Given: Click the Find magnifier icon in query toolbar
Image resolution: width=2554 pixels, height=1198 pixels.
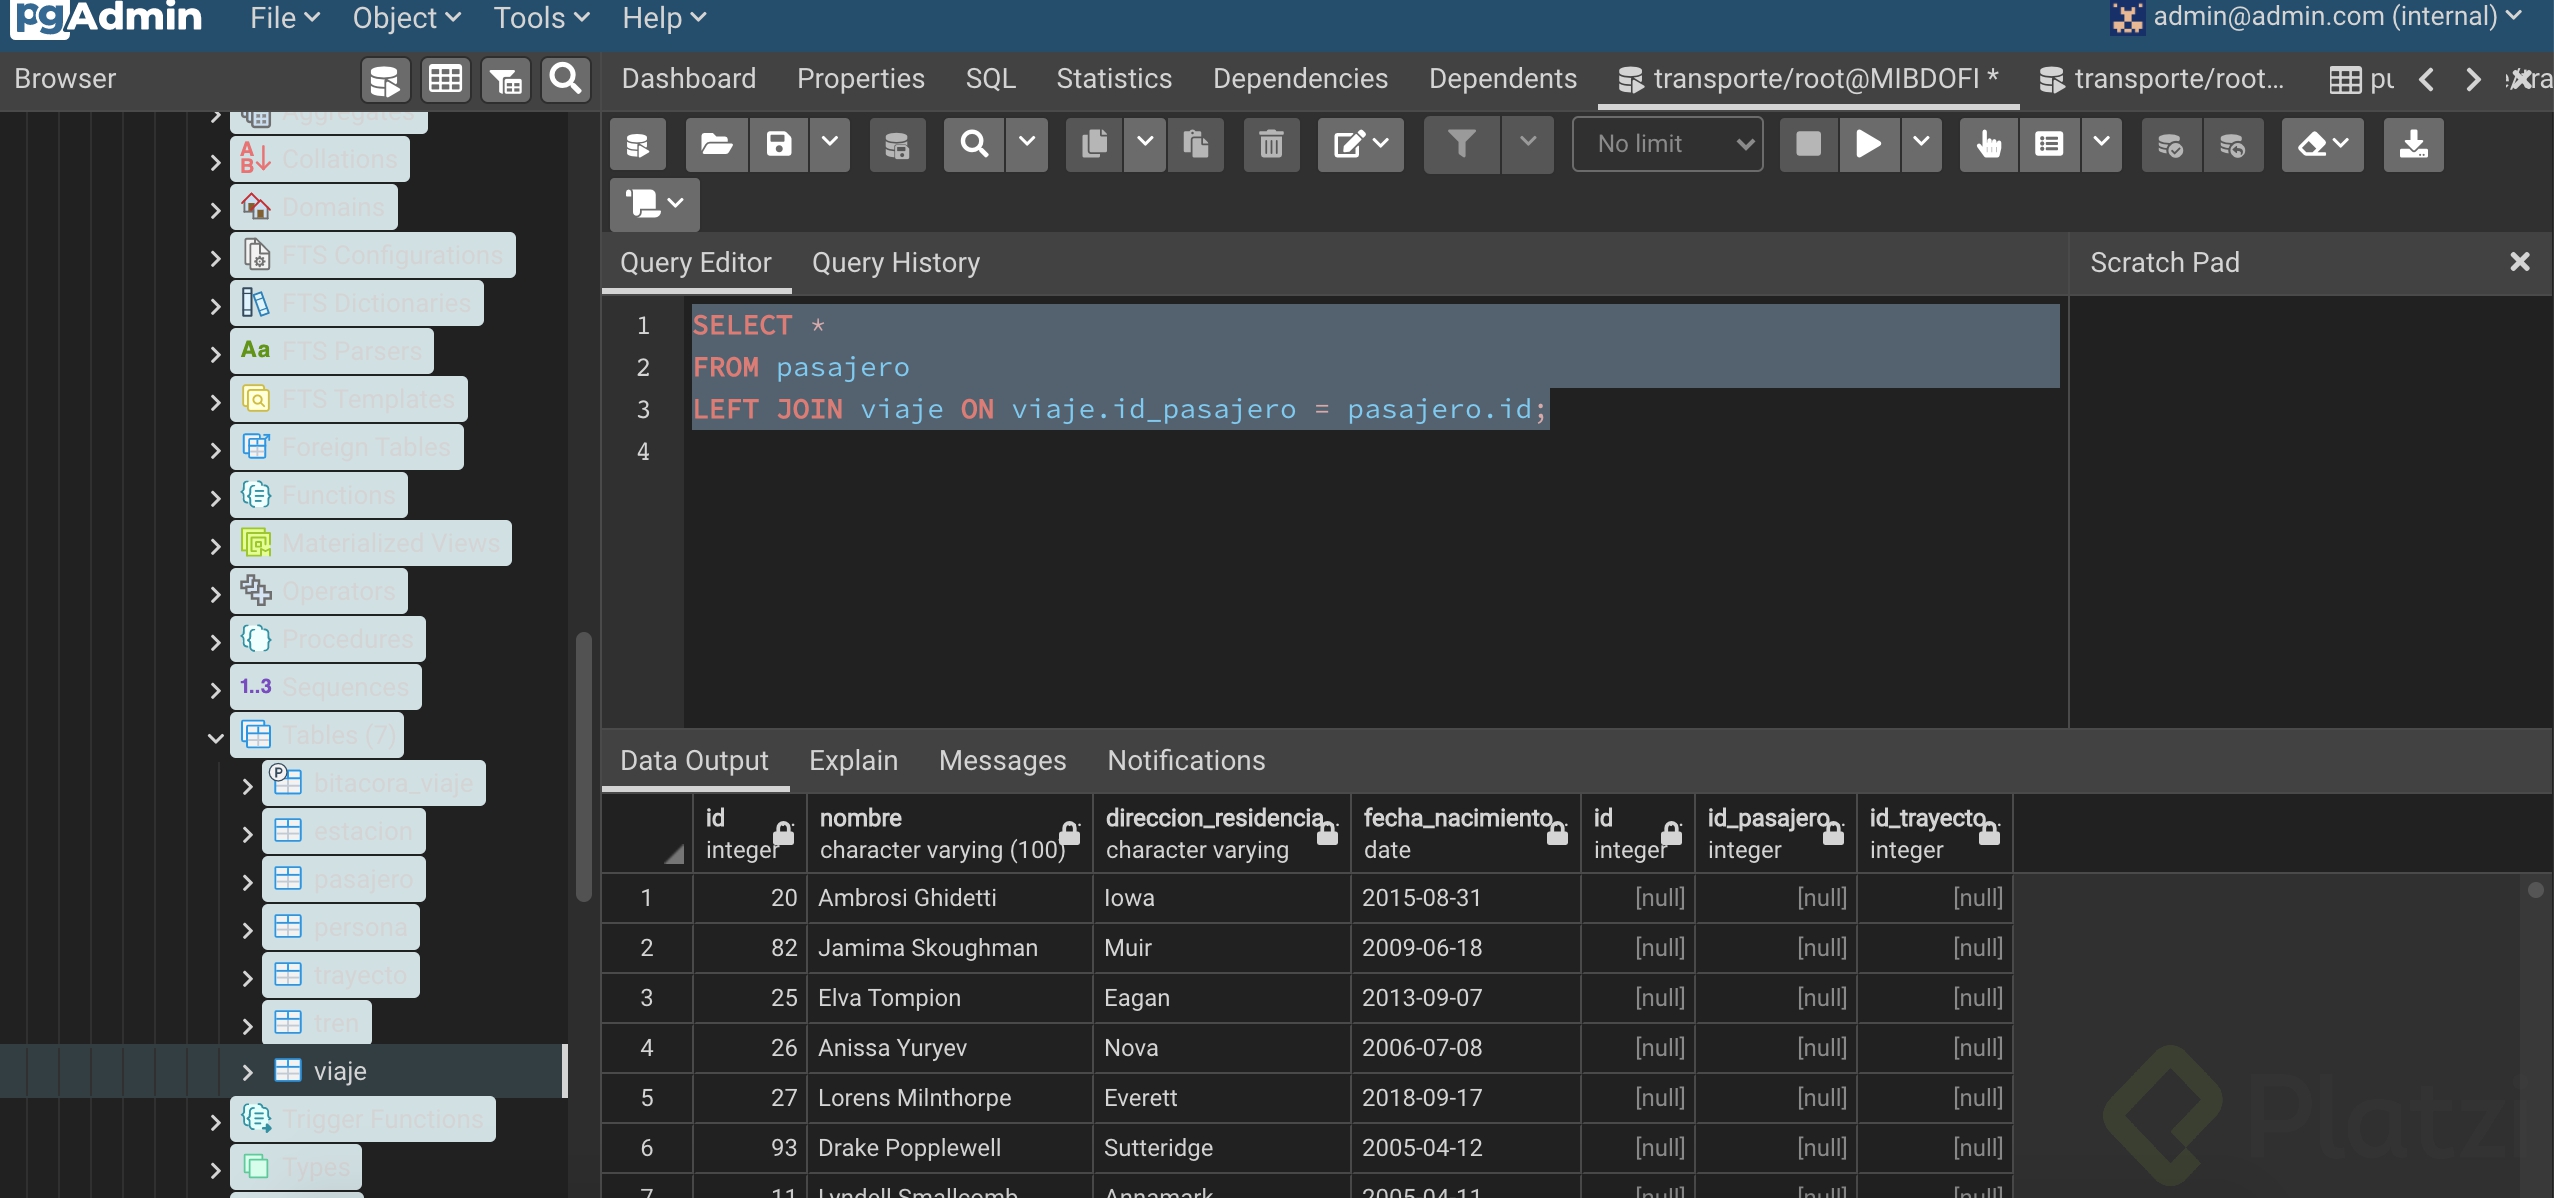Looking at the screenshot, I should pyautogui.click(x=974, y=145).
